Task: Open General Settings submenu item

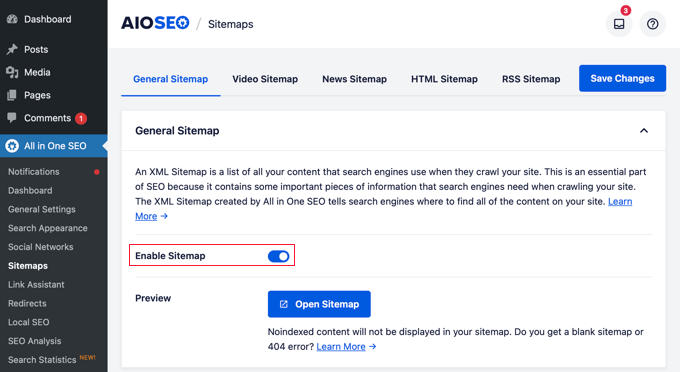Action: tap(42, 209)
